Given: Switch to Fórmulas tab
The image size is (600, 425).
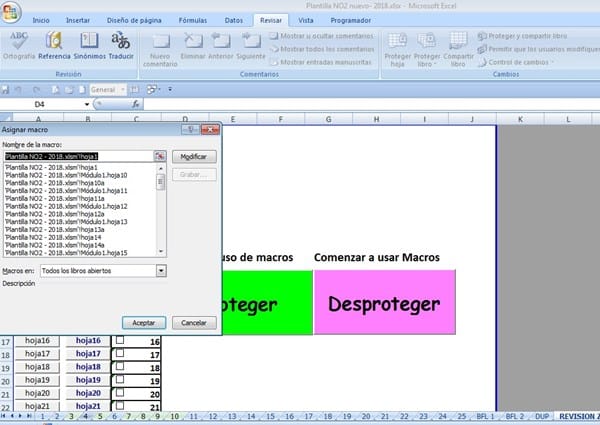Looking at the screenshot, I should click(x=192, y=20).
